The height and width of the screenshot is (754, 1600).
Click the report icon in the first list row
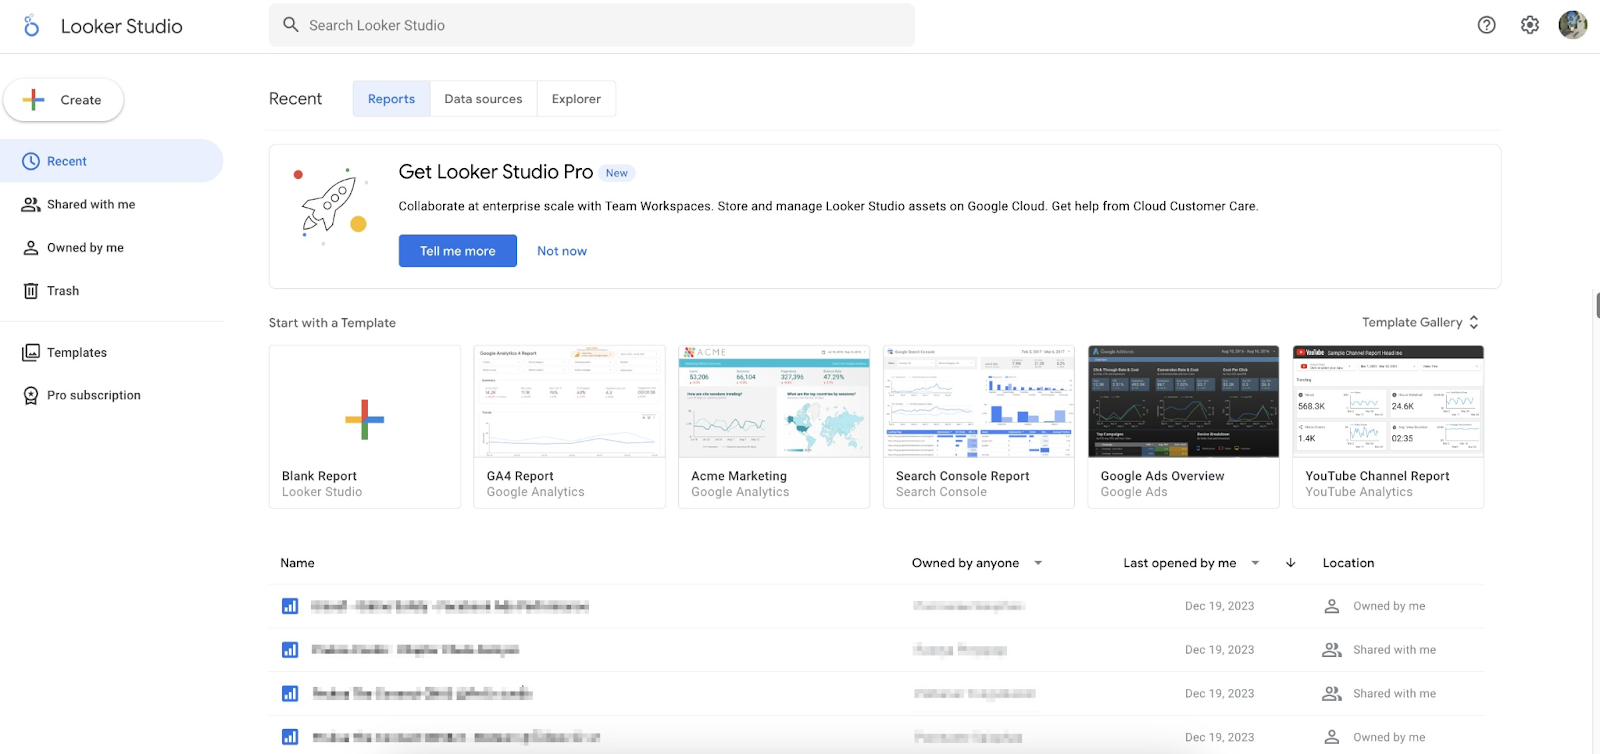click(x=290, y=606)
